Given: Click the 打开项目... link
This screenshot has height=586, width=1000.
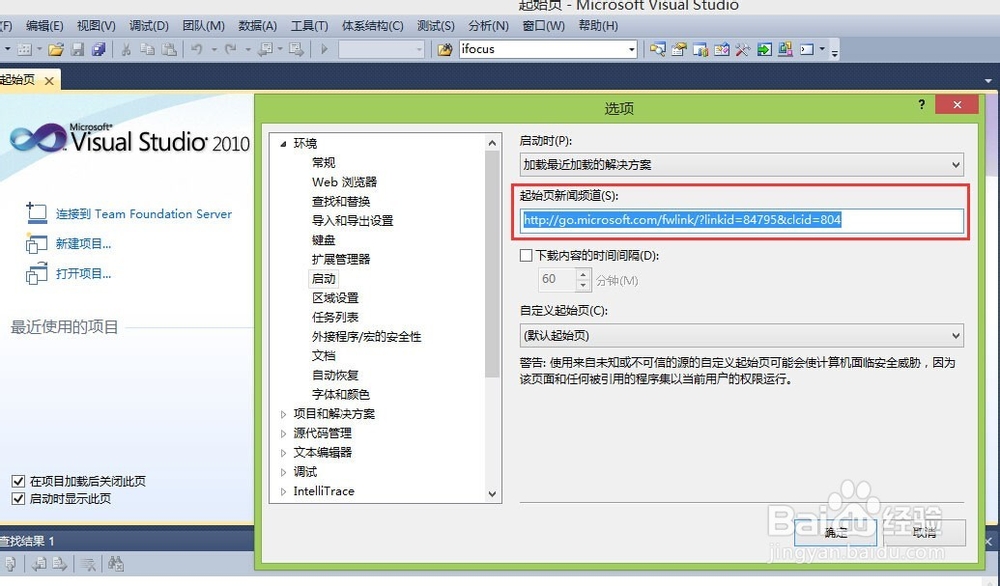Looking at the screenshot, I should (x=84, y=274).
